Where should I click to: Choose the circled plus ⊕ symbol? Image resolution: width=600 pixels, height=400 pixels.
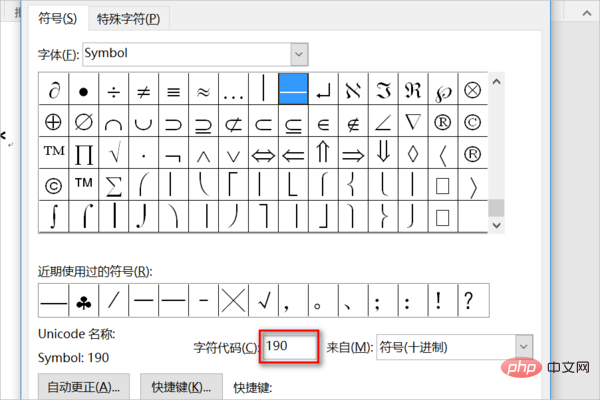click(x=53, y=122)
